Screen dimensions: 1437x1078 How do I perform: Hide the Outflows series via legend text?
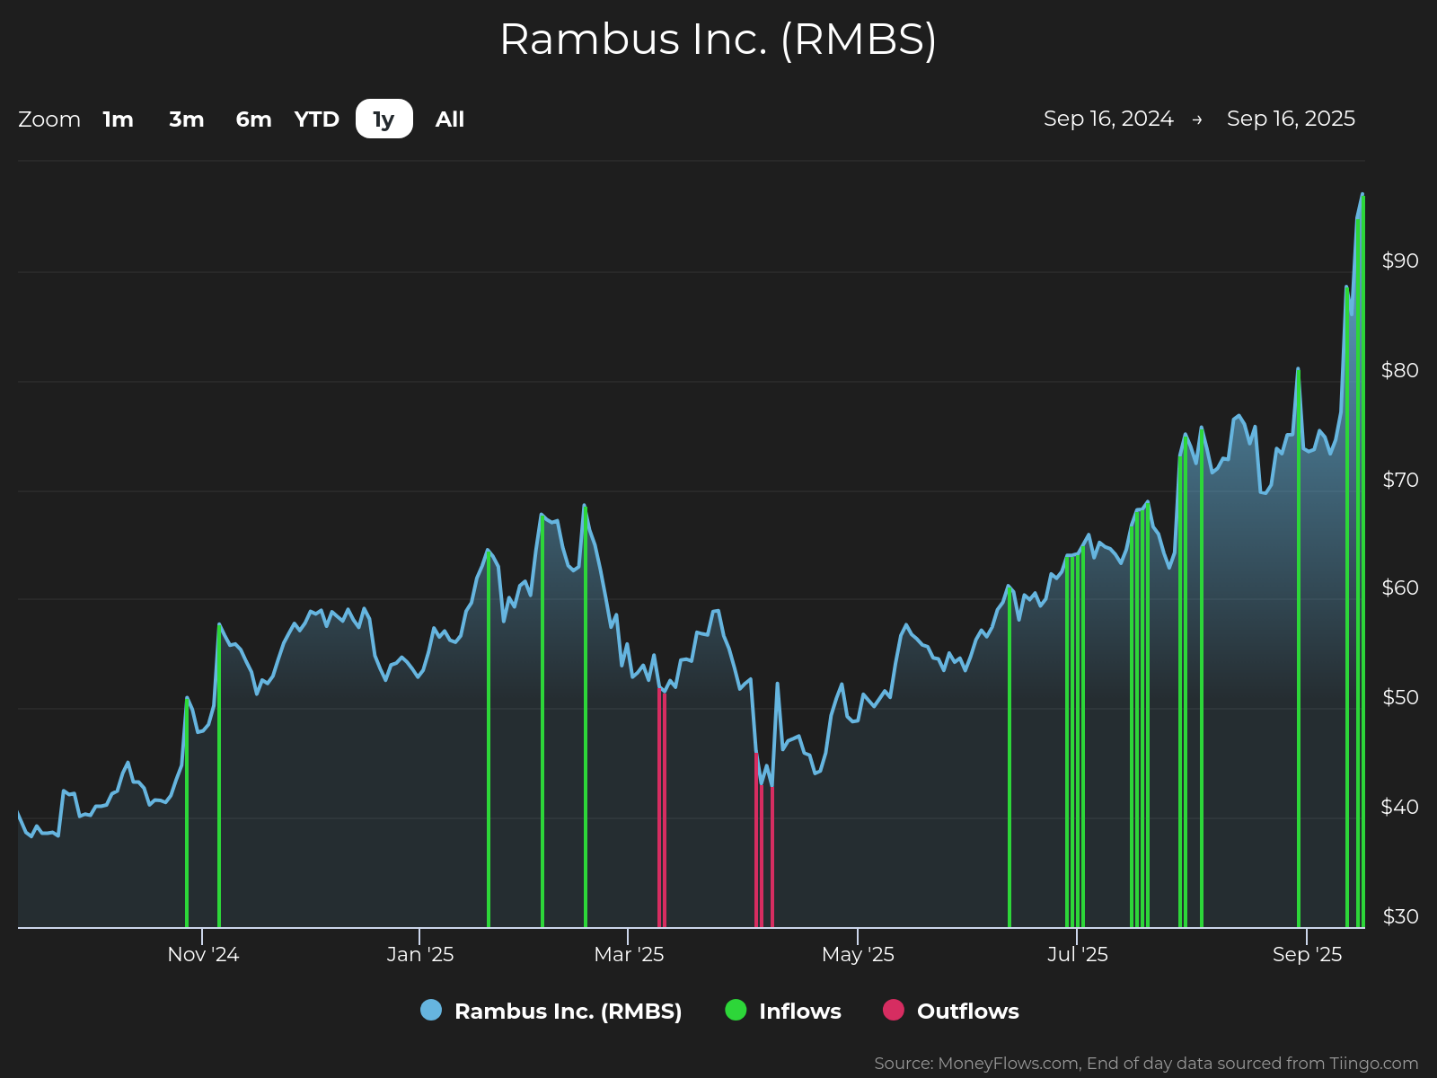pos(968,1011)
